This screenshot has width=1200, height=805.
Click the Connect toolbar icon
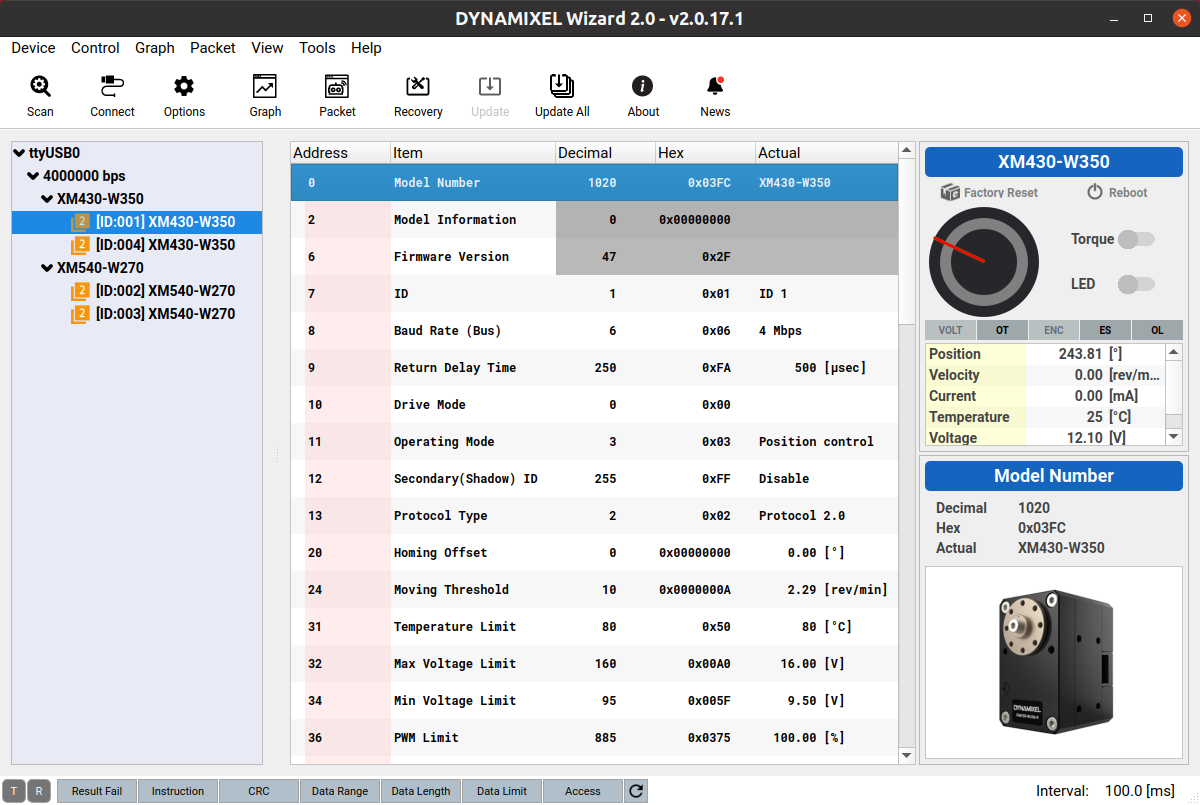pyautogui.click(x=112, y=87)
